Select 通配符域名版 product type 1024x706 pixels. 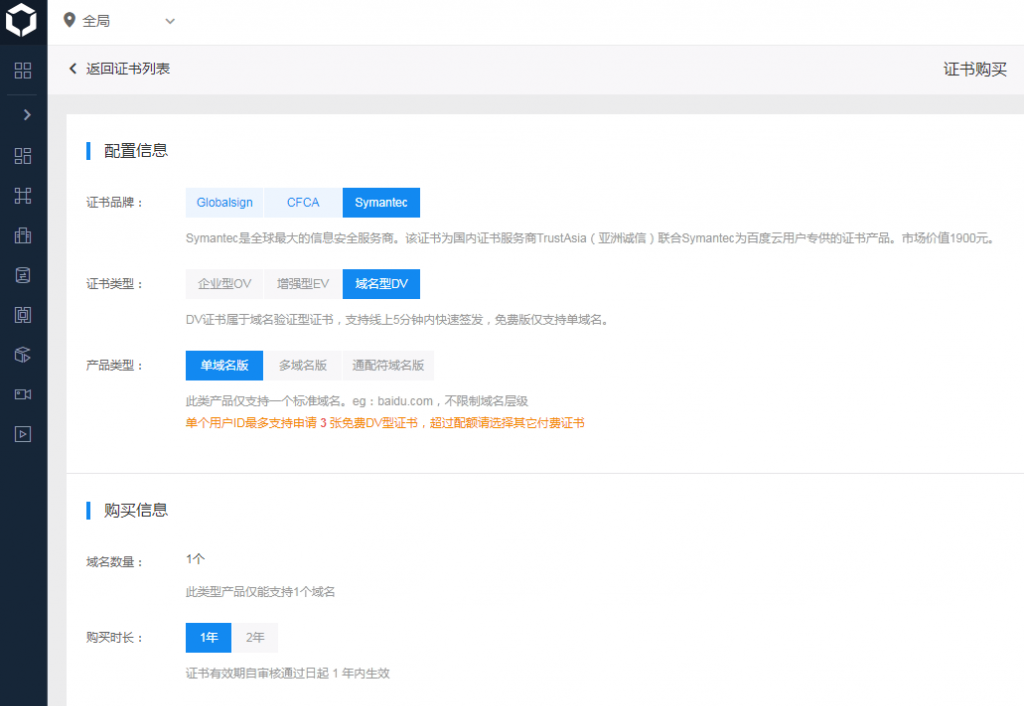point(389,366)
